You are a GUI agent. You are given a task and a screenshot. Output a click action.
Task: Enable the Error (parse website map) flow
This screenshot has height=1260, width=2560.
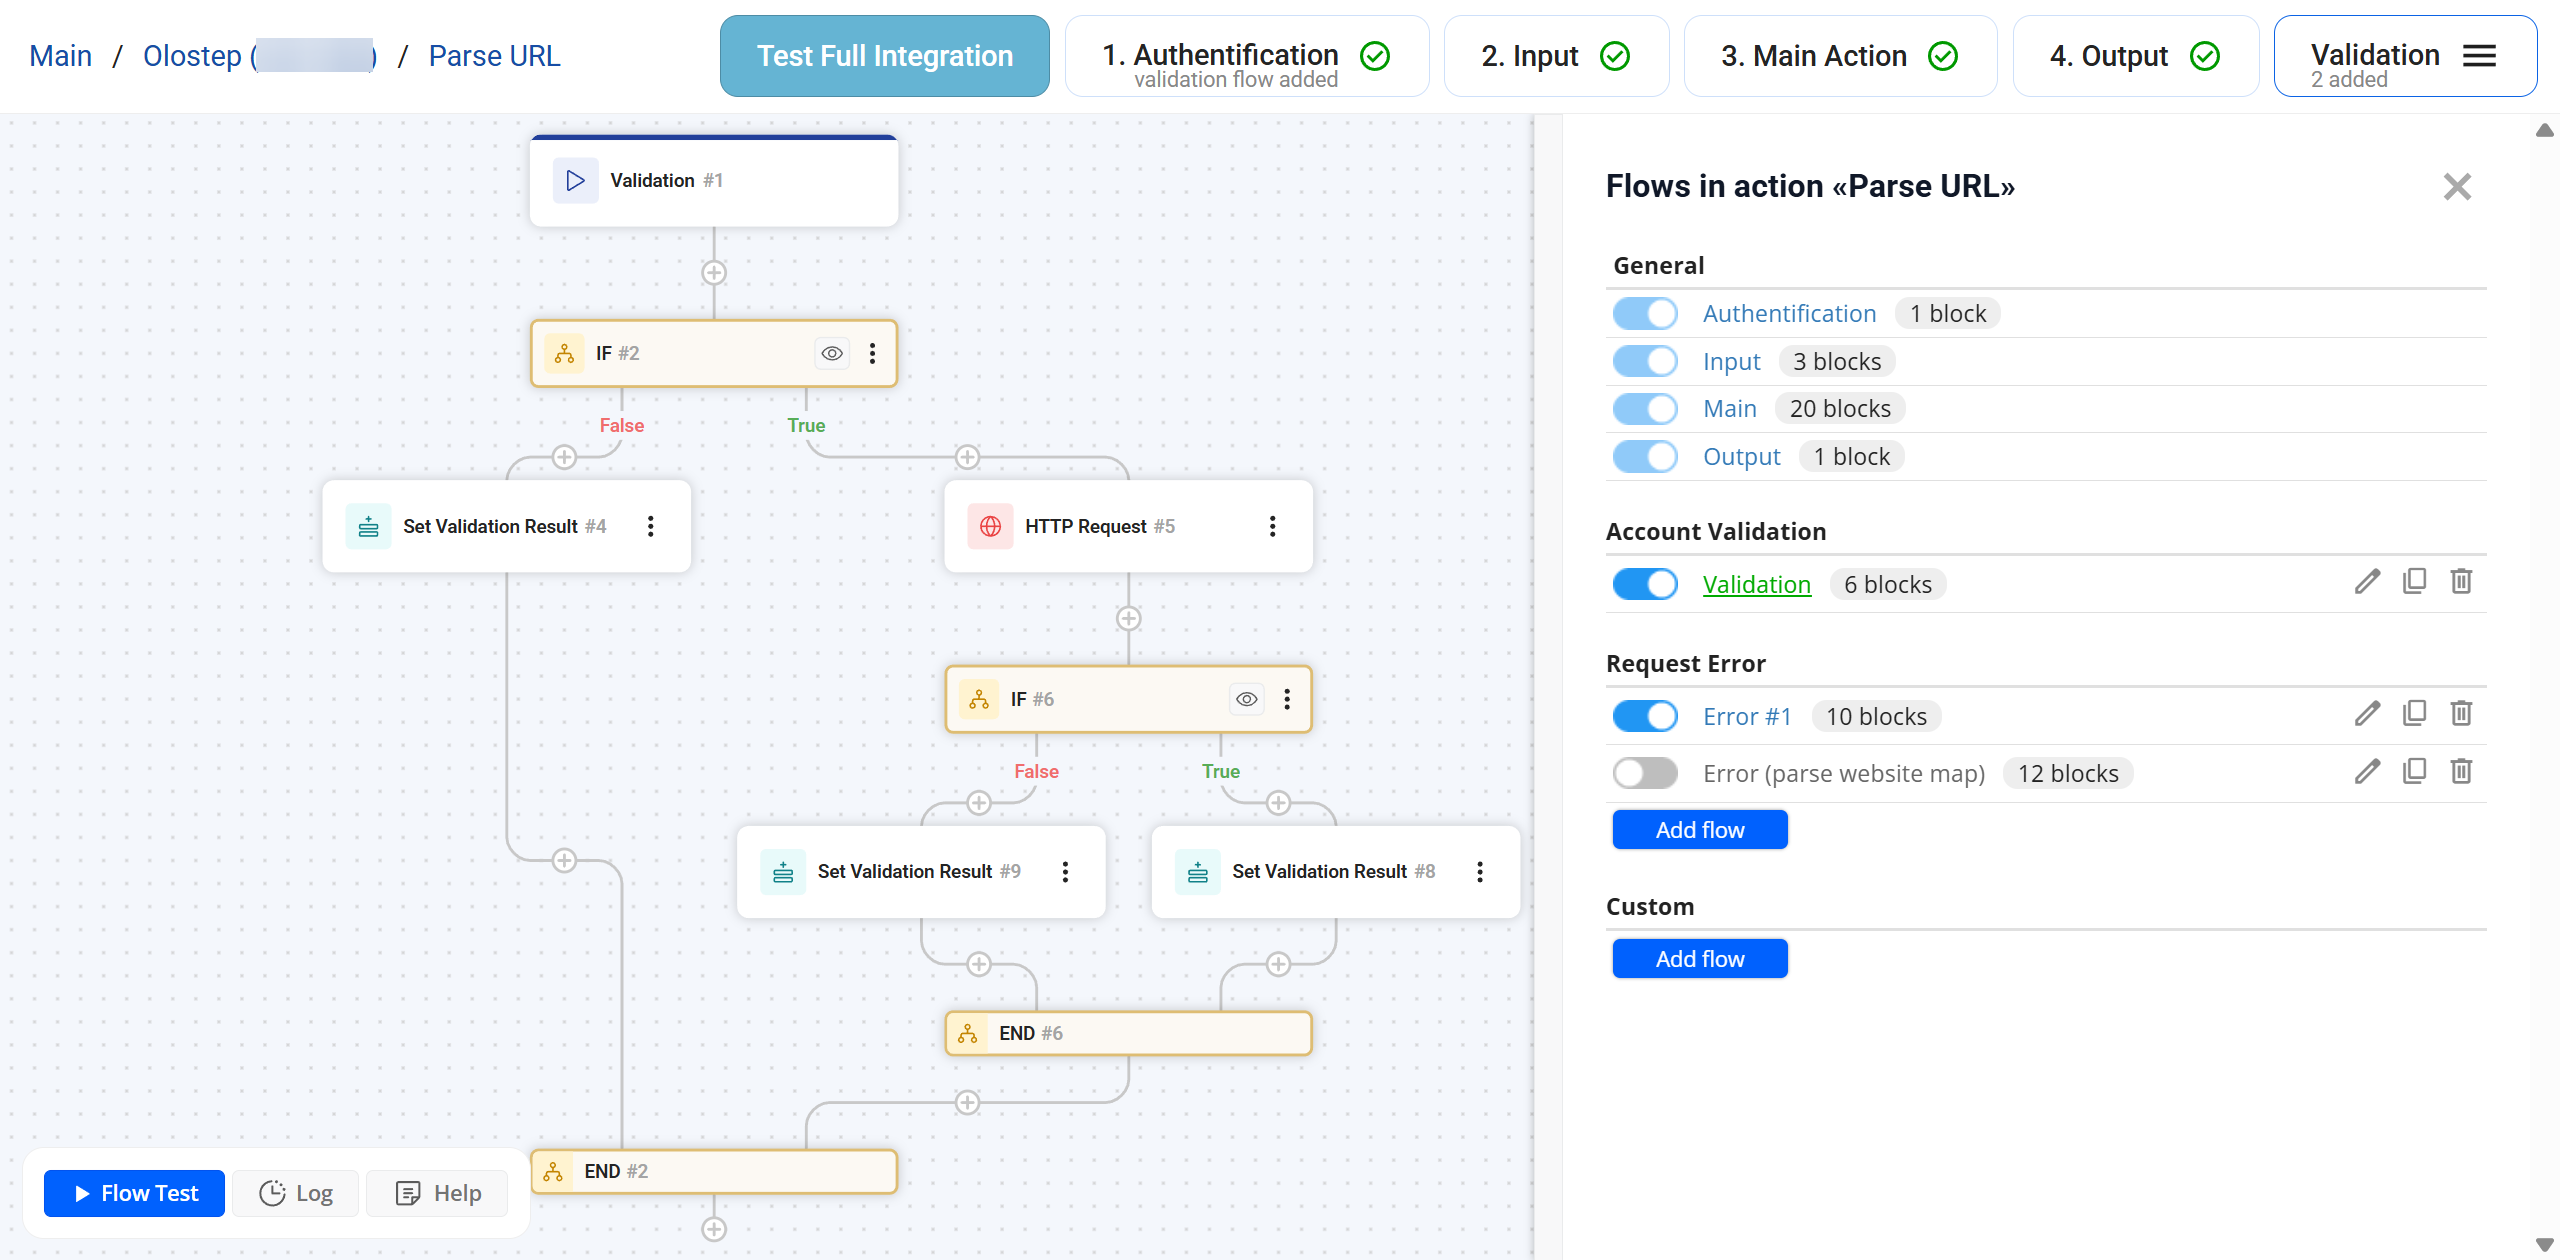click(1645, 772)
